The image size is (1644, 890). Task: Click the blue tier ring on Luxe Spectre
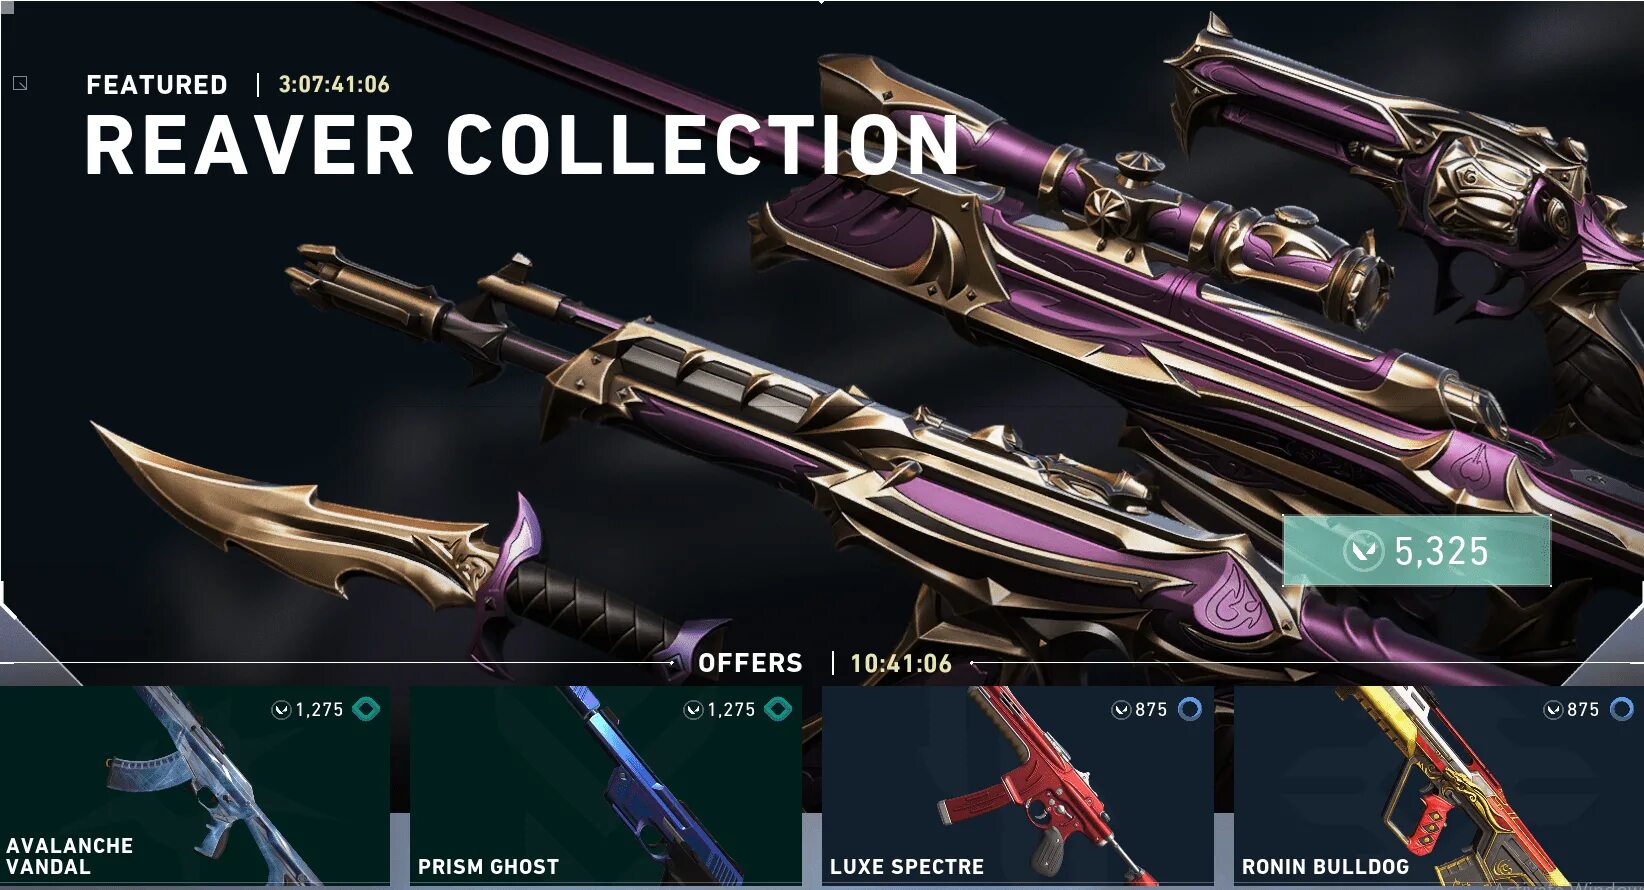1190,709
